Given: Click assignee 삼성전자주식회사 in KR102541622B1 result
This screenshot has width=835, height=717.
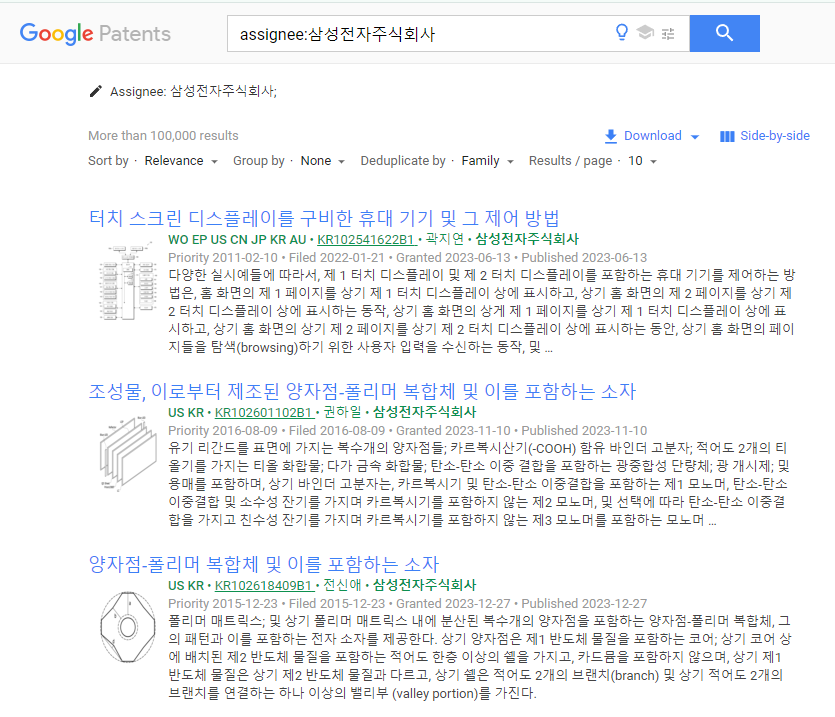Looking at the screenshot, I should tap(527, 239).
